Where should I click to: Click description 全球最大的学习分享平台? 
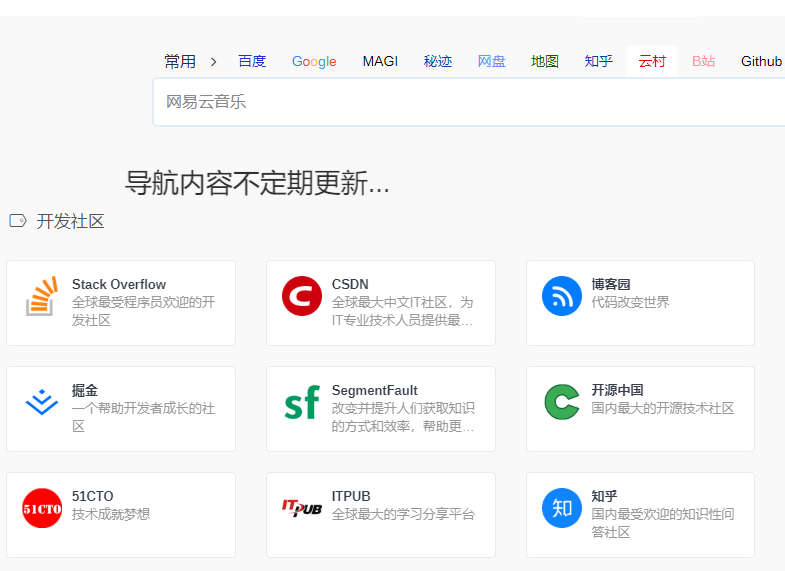[403, 514]
